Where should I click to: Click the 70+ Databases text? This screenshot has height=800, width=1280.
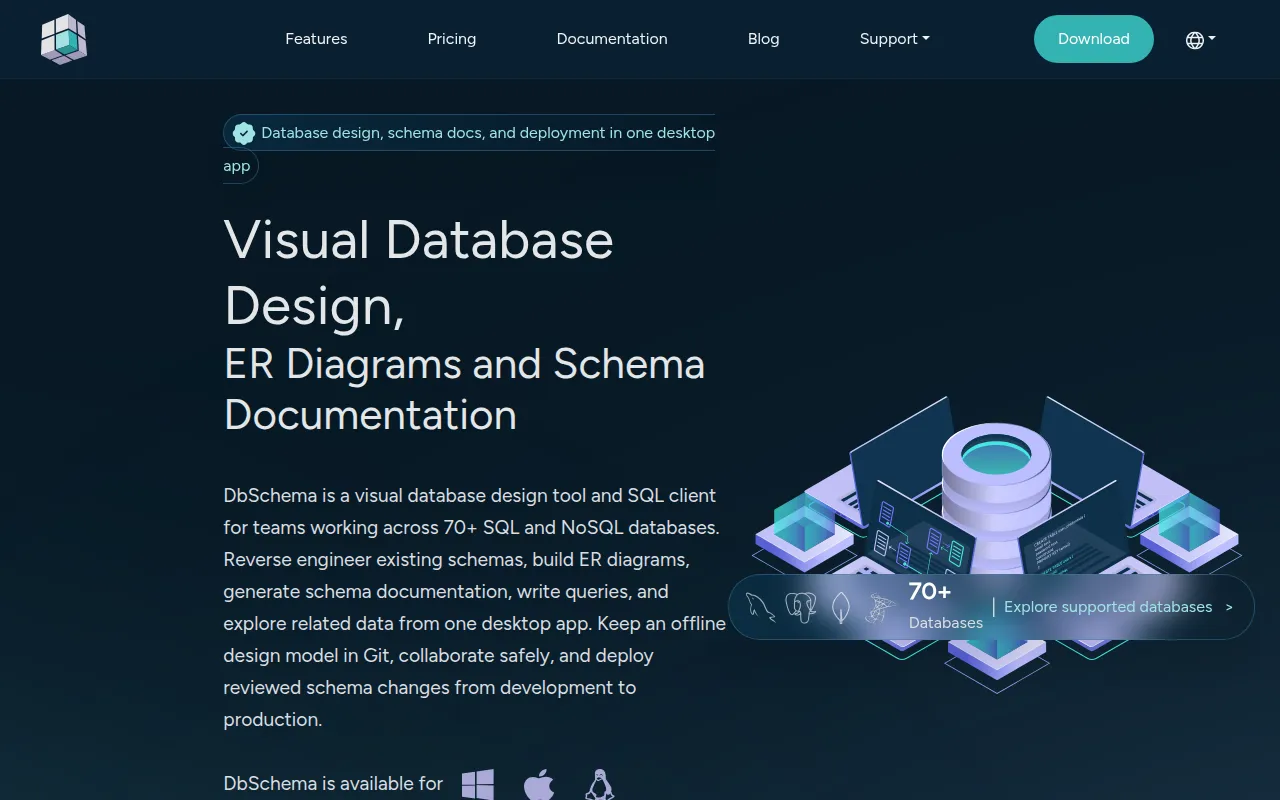[x=945, y=606]
